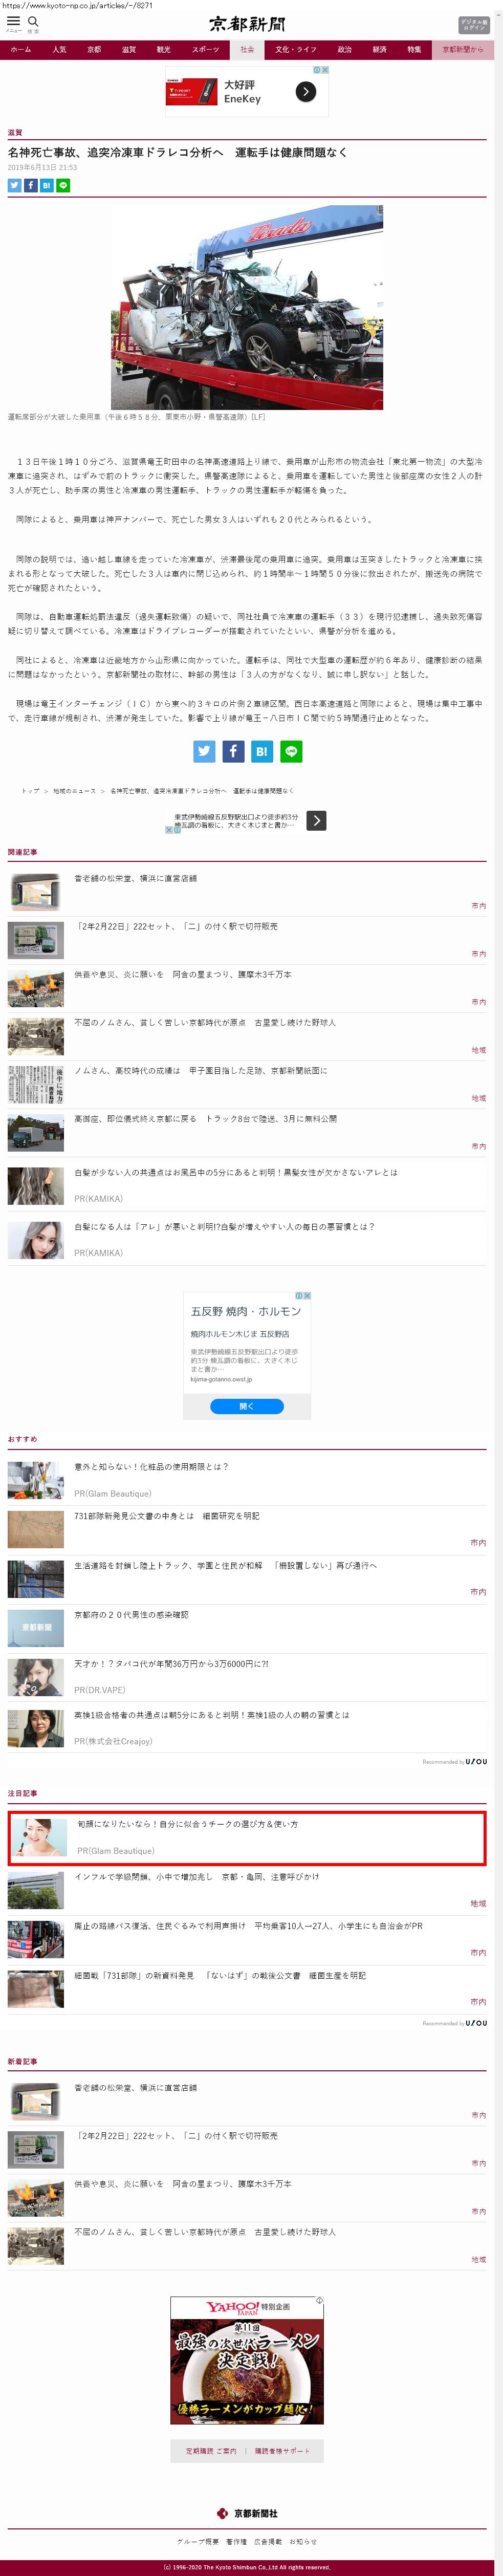Viewport: 503px width, 2576px height.
Task: Share via top Facebook icon
Action: 31,185
